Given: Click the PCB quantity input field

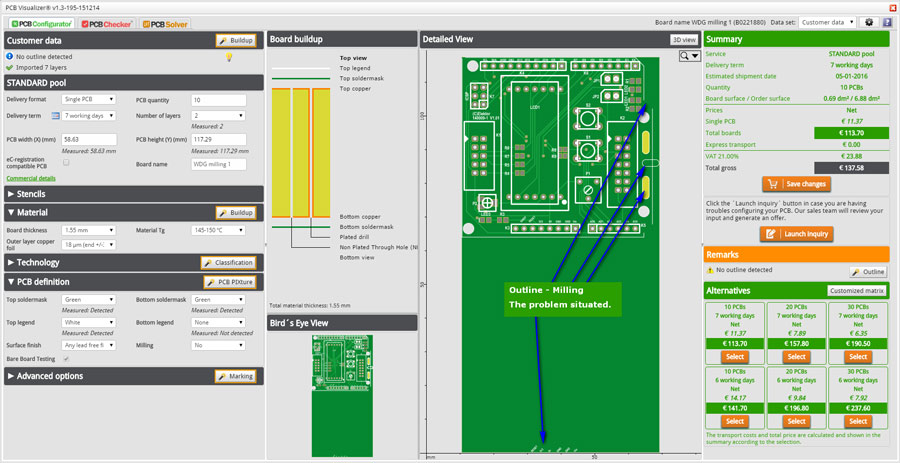Looking at the screenshot, I should tap(219, 100).
